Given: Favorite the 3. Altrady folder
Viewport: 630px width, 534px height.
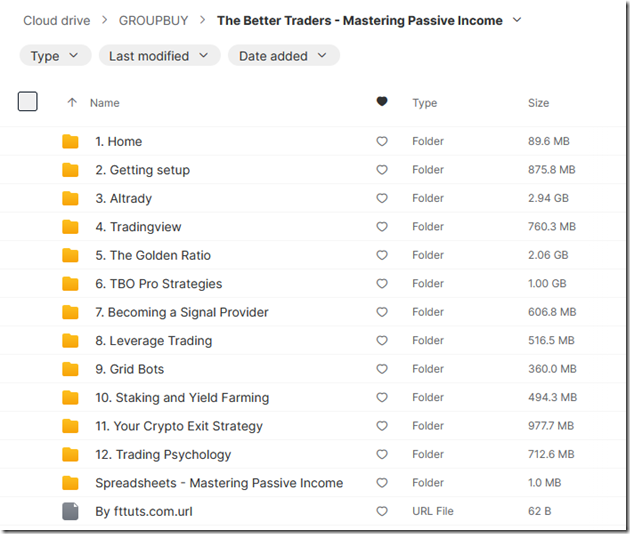Looking at the screenshot, I should pos(382,198).
